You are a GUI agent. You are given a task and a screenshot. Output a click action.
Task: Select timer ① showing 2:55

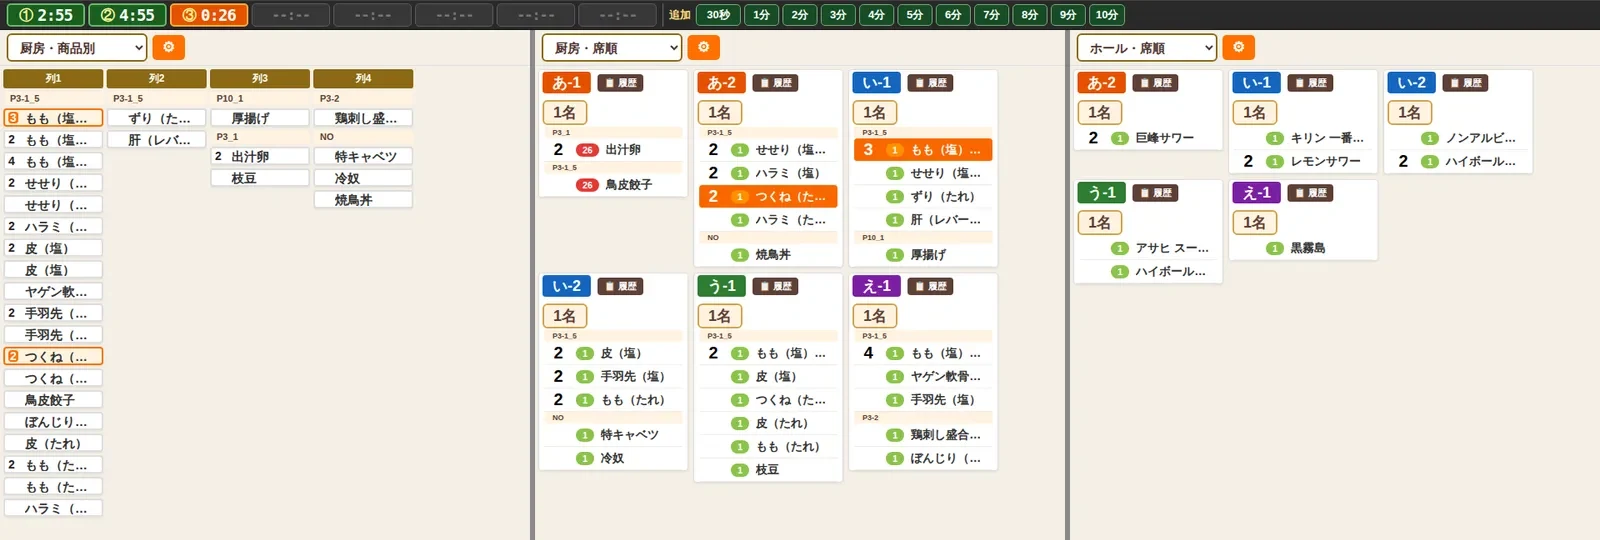(45, 15)
